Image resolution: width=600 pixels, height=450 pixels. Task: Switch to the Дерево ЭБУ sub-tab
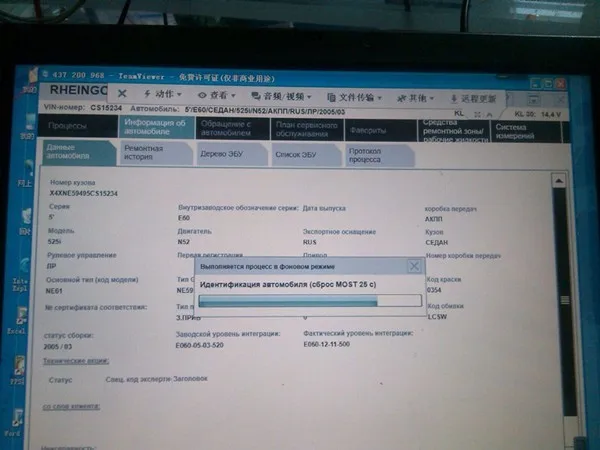pyautogui.click(x=231, y=154)
